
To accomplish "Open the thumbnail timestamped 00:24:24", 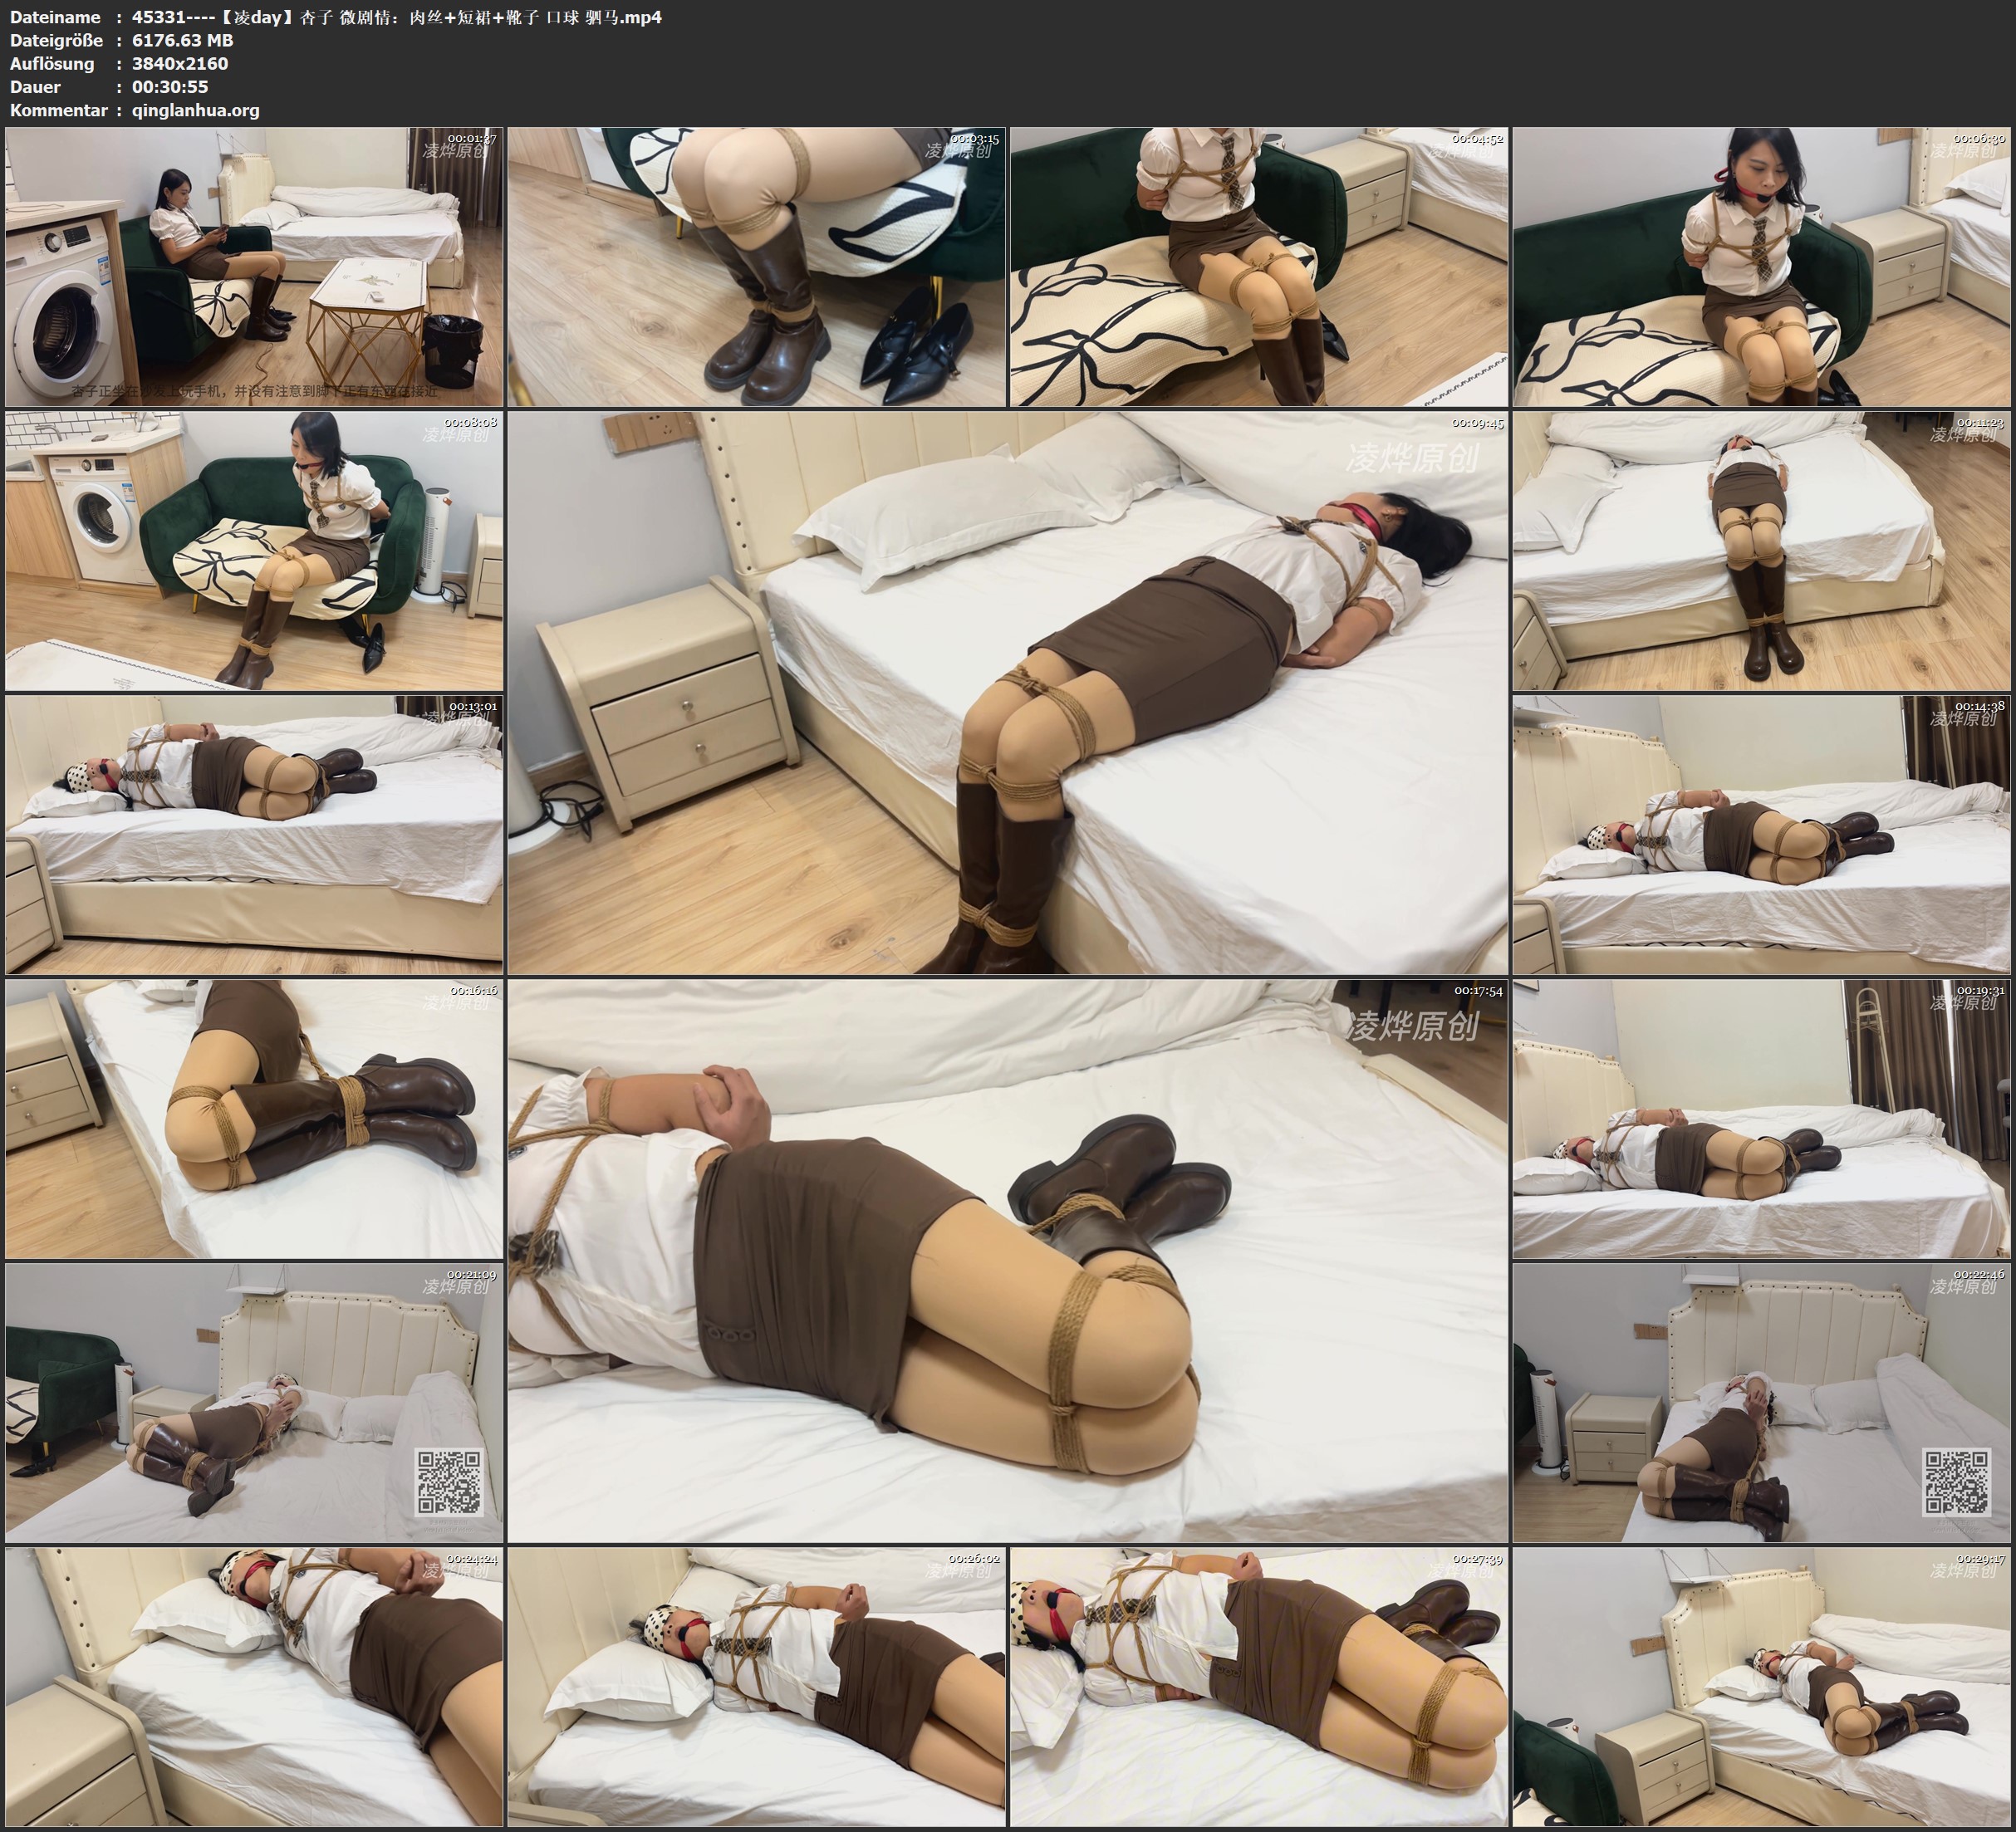I will tap(254, 1687).
